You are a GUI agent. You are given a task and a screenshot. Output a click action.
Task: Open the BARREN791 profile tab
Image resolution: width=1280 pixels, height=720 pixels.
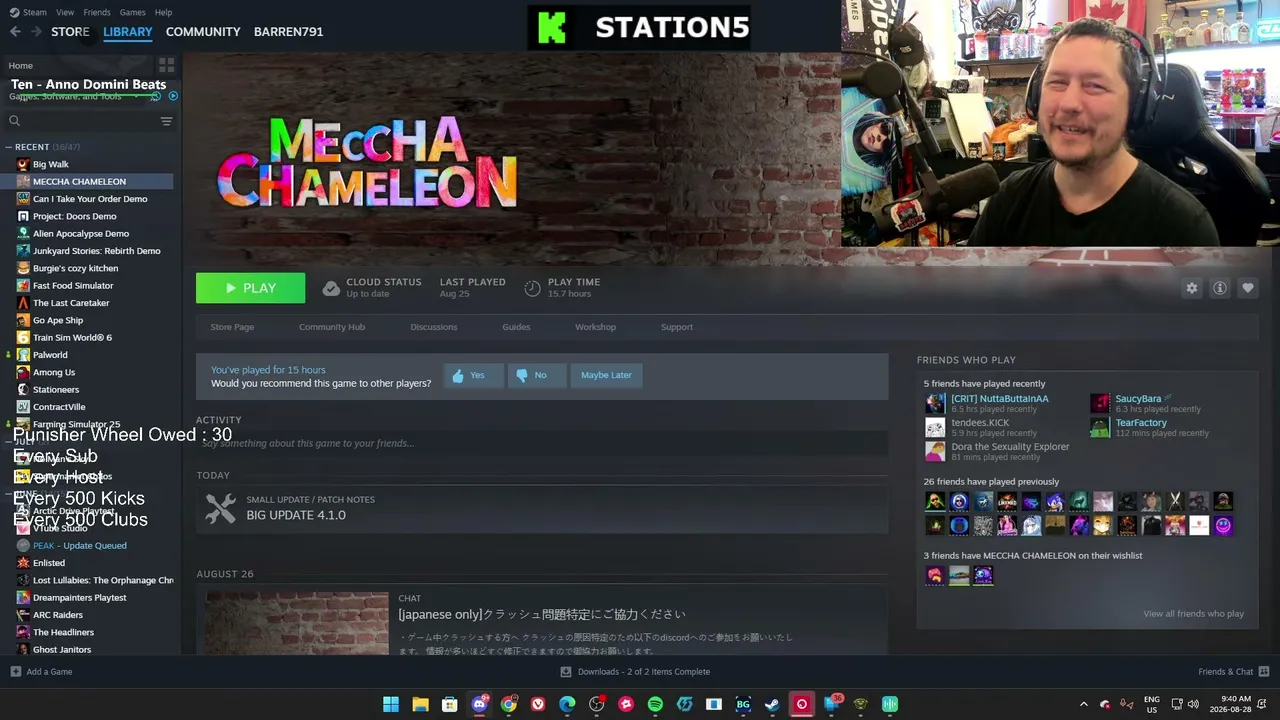pyautogui.click(x=288, y=32)
